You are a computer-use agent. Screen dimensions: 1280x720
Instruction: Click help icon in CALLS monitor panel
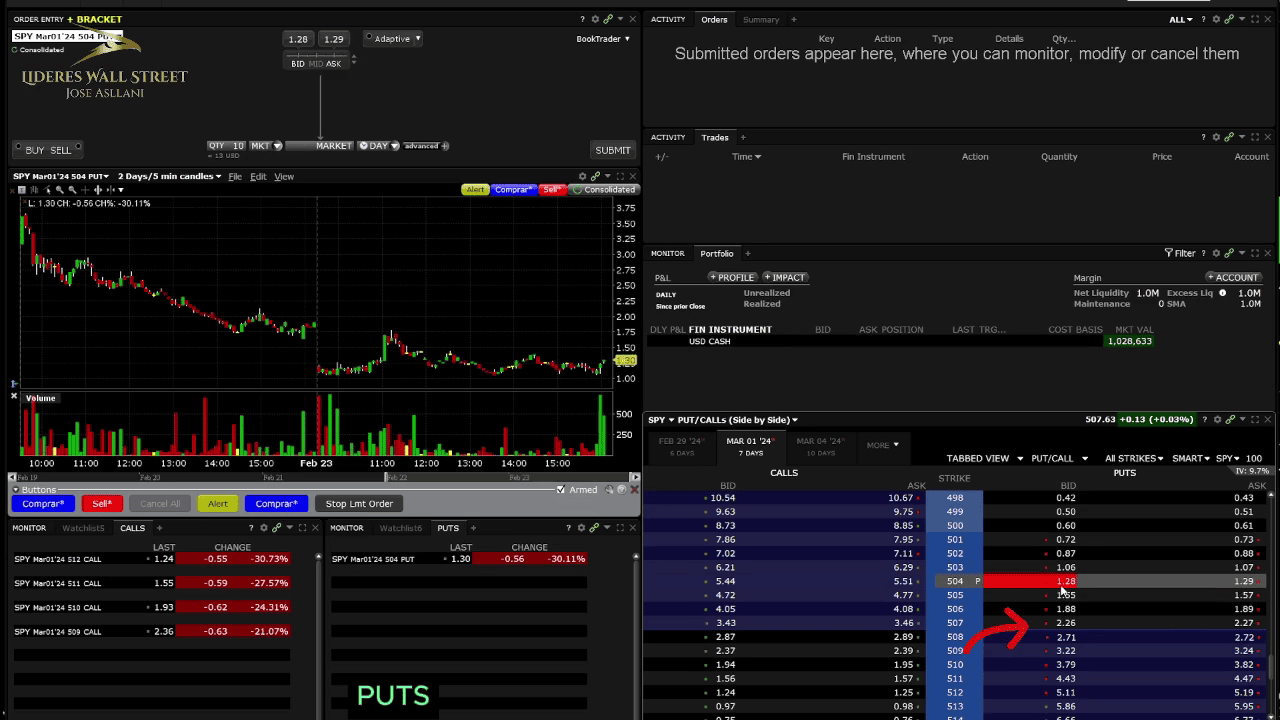[251, 528]
